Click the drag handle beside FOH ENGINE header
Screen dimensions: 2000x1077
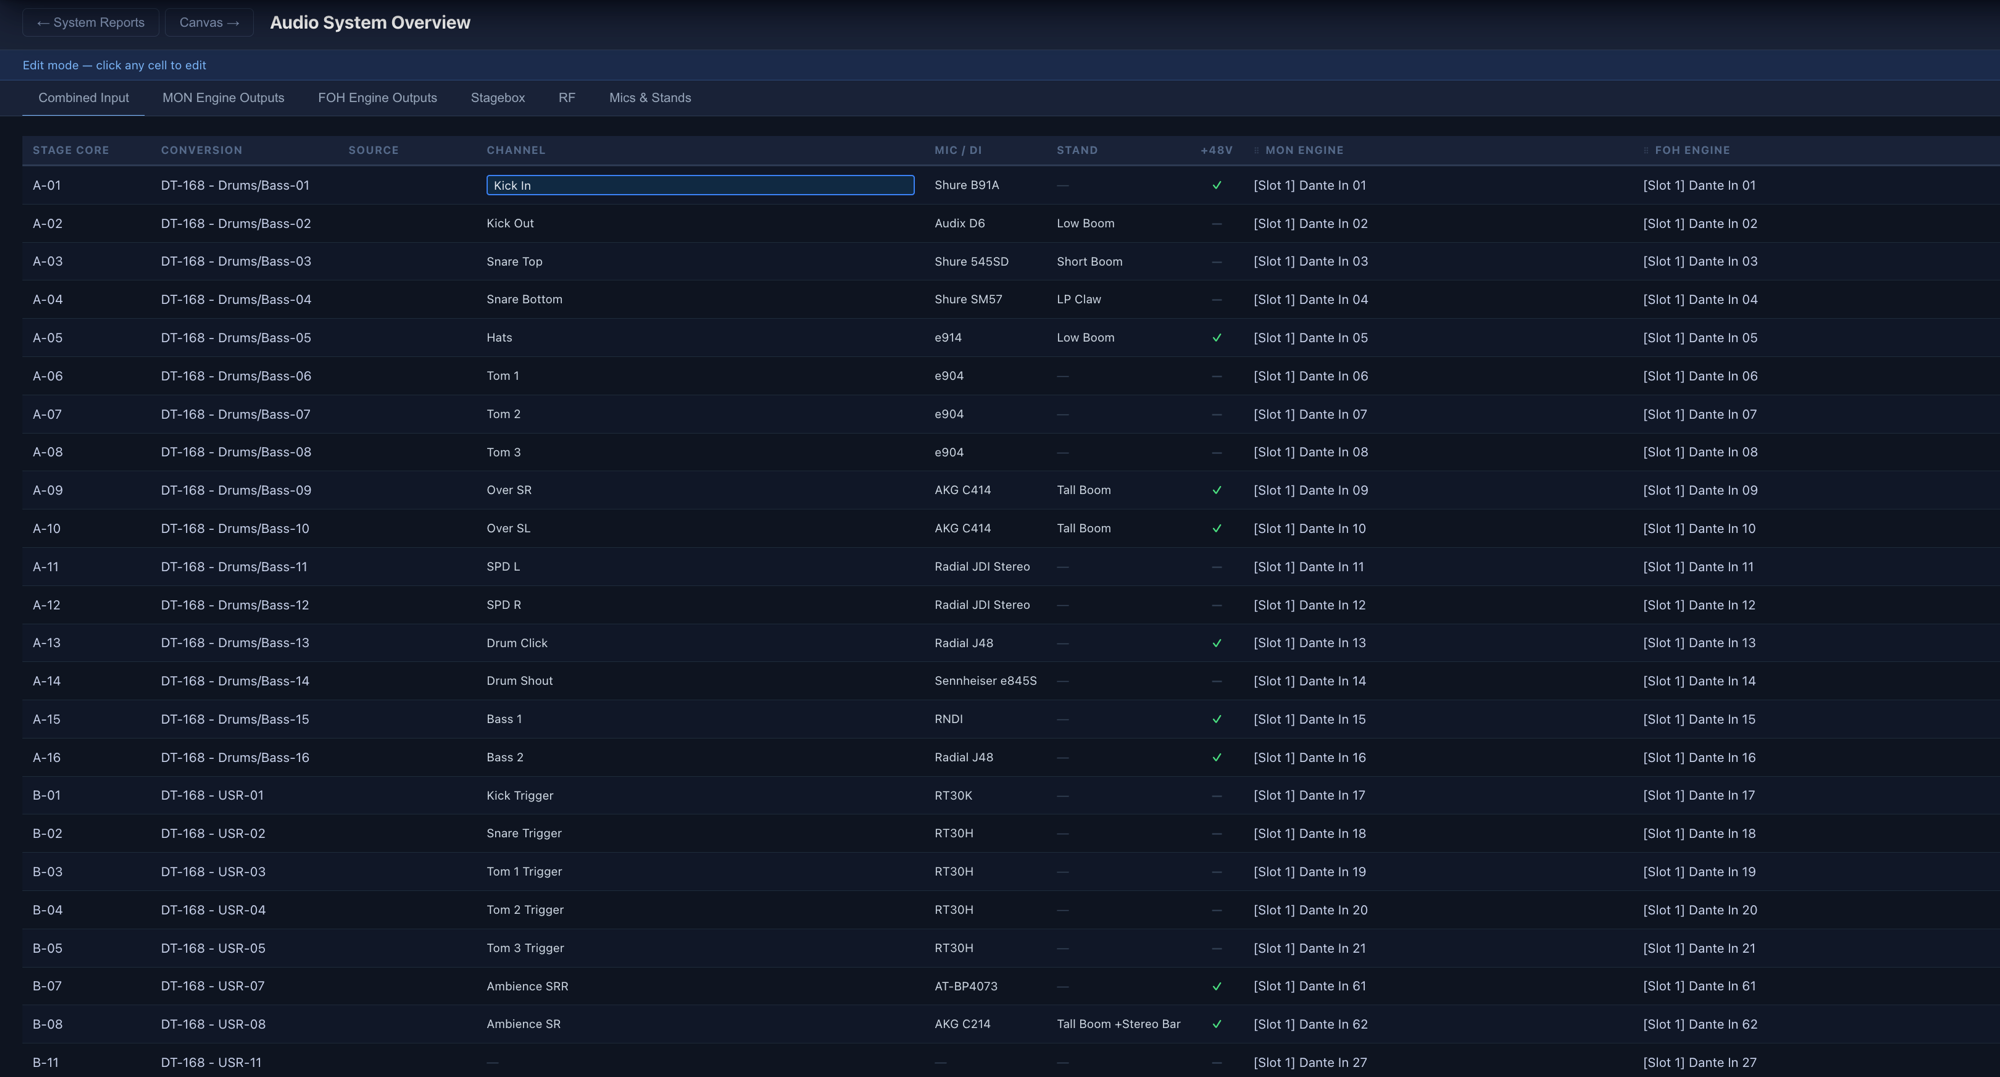(x=1645, y=150)
